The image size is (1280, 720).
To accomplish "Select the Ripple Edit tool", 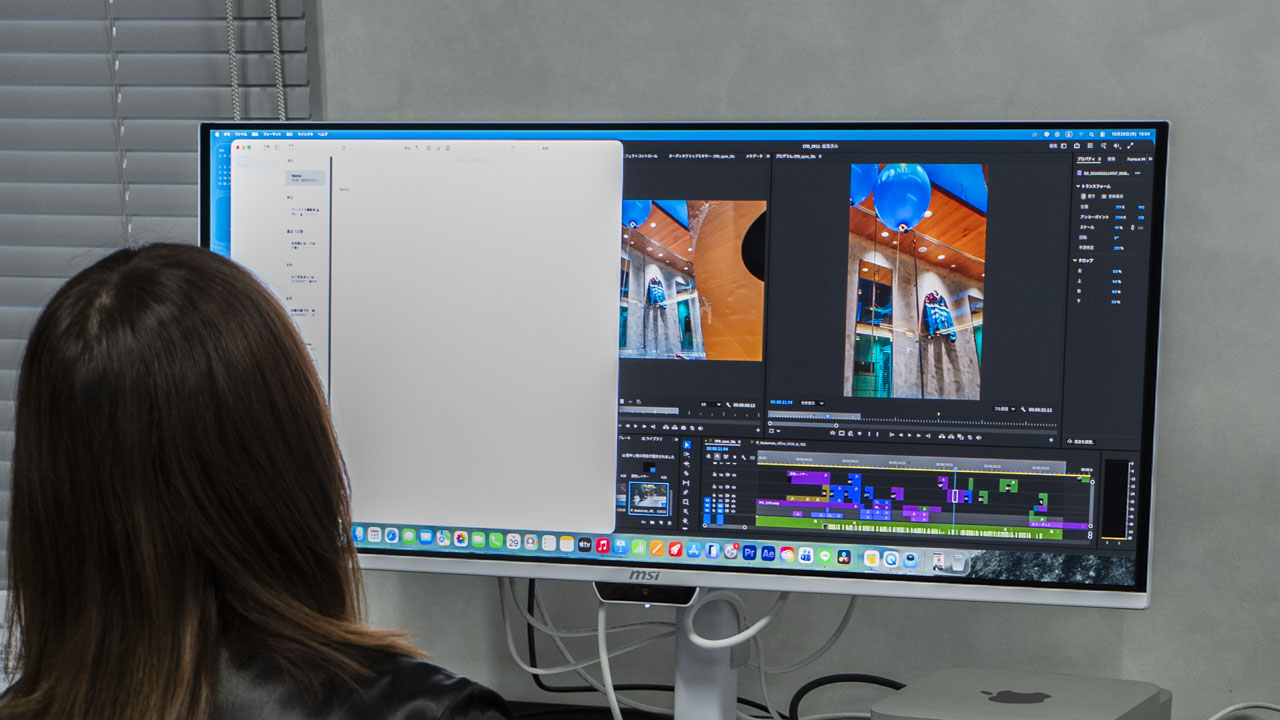I will click(x=686, y=464).
